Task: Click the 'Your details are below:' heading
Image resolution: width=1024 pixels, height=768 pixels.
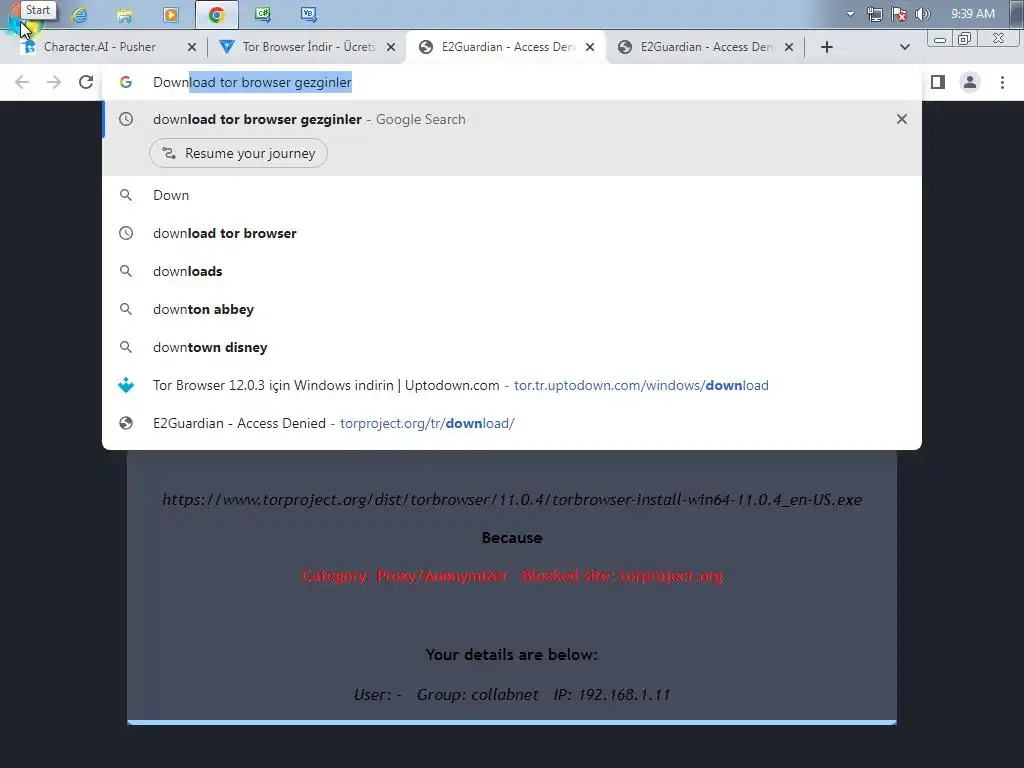Action: pos(511,654)
